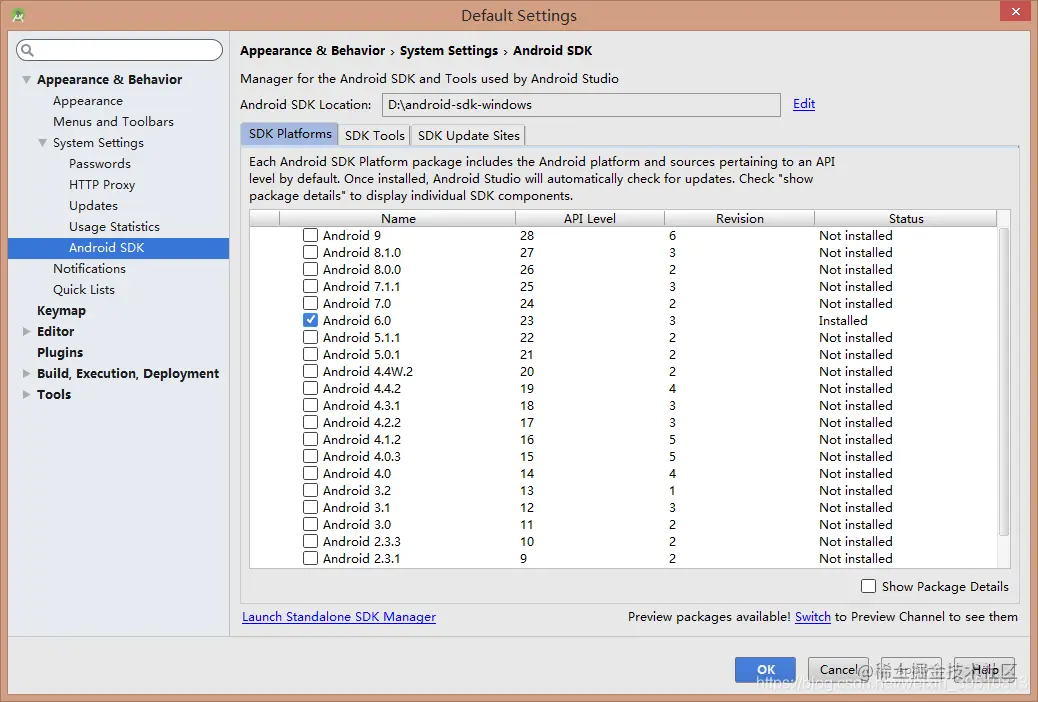Screen dimensions: 1038x702
Task: Expand the Tools section arrow
Action: pyautogui.click(x=26, y=394)
